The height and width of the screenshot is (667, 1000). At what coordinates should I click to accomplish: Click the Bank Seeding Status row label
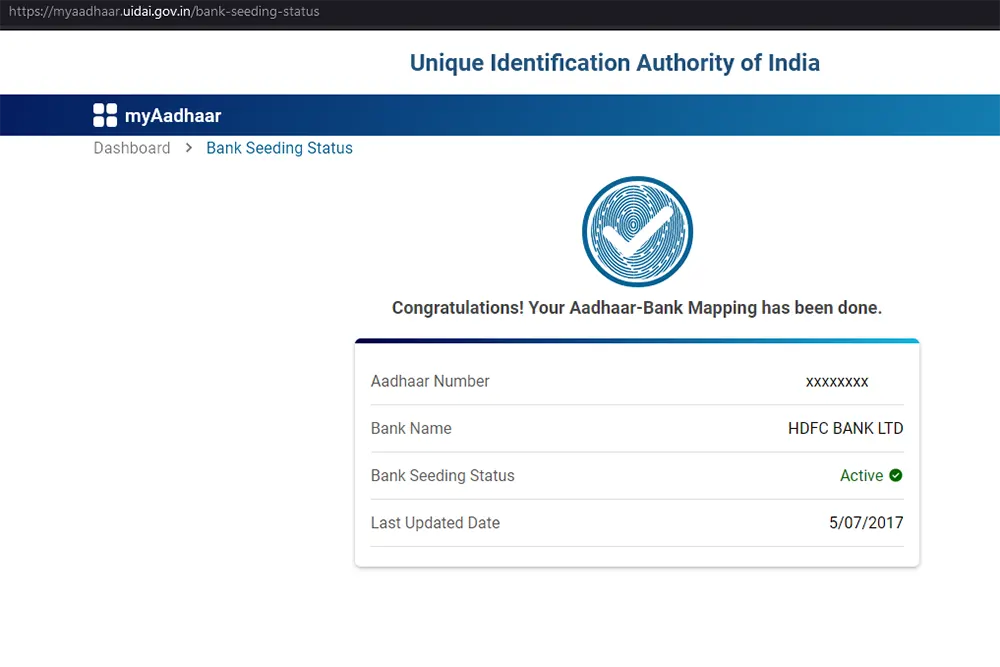[443, 476]
